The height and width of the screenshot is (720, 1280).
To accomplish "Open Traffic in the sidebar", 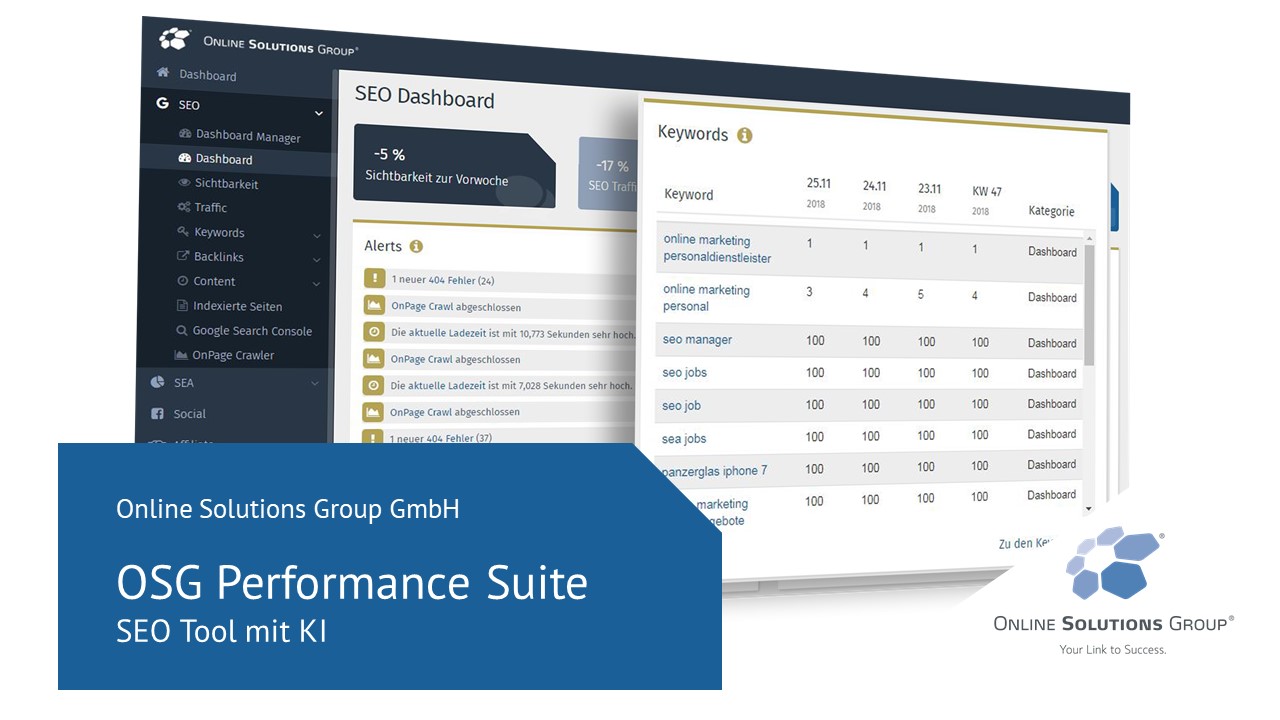I will 211,207.
